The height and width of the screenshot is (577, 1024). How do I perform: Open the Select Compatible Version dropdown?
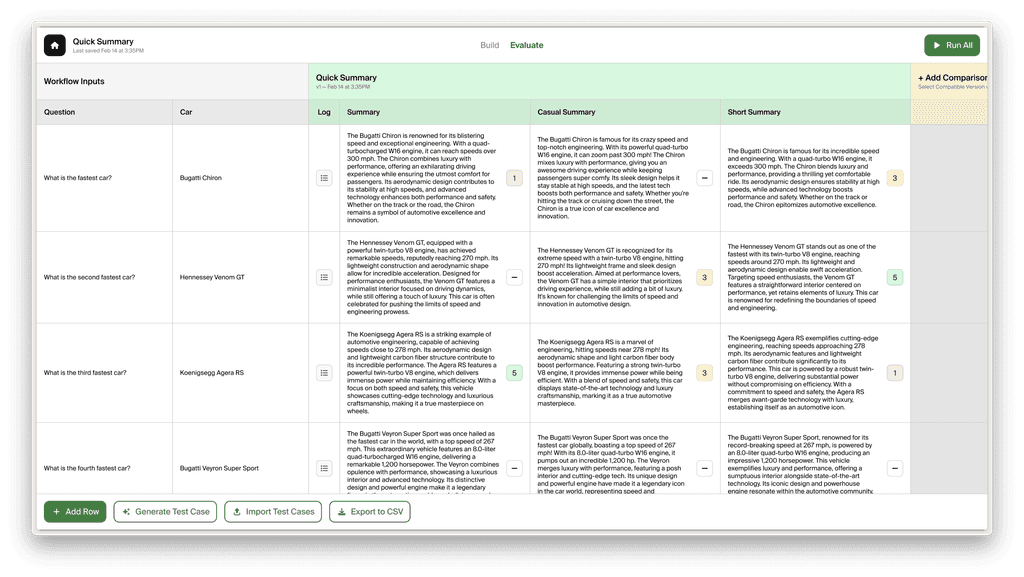(x=950, y=88)
